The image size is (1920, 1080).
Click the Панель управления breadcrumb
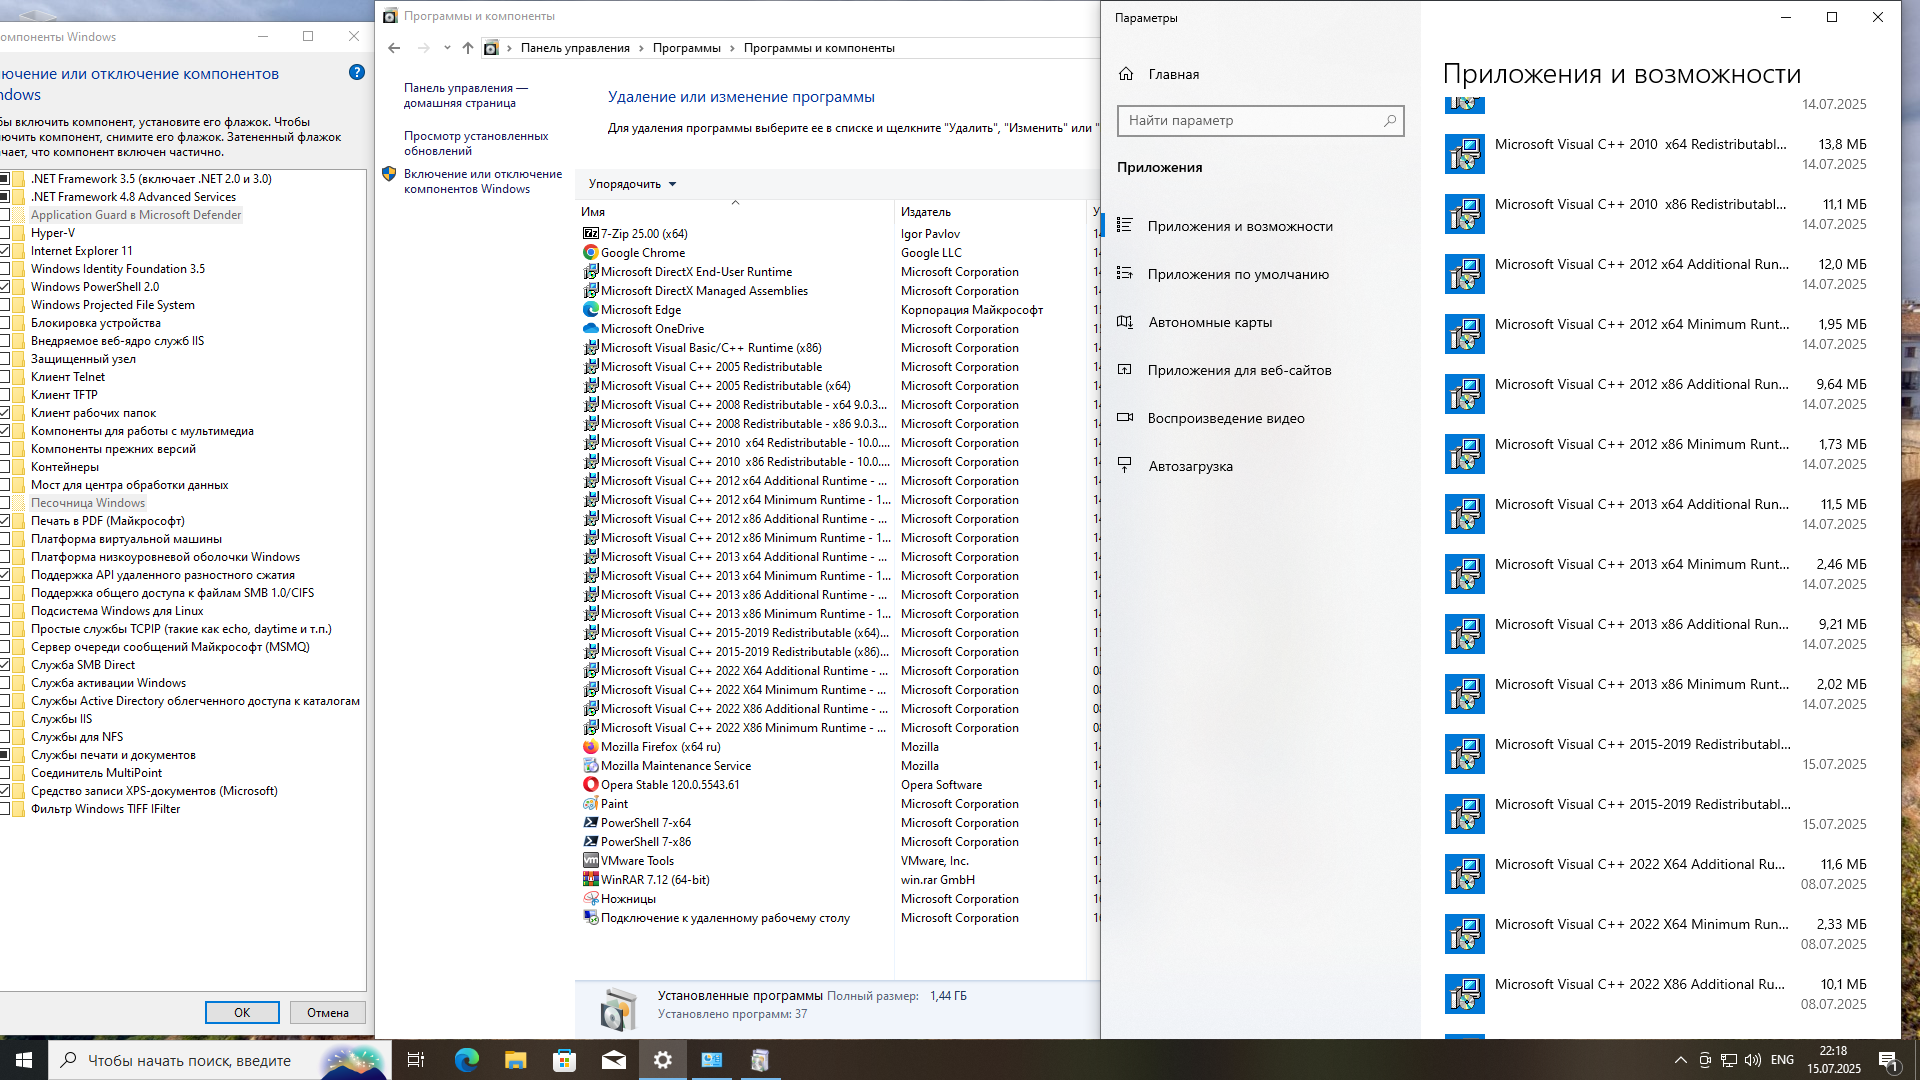pos(575,48)
